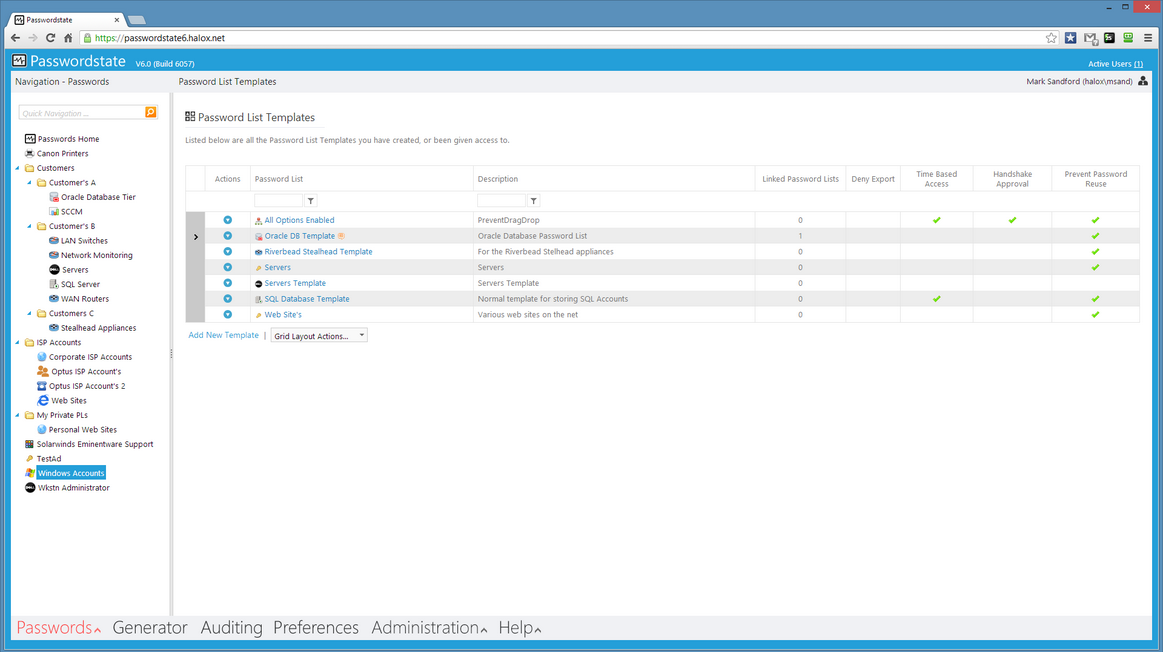Click the Description column filter icon

(533, 201)
